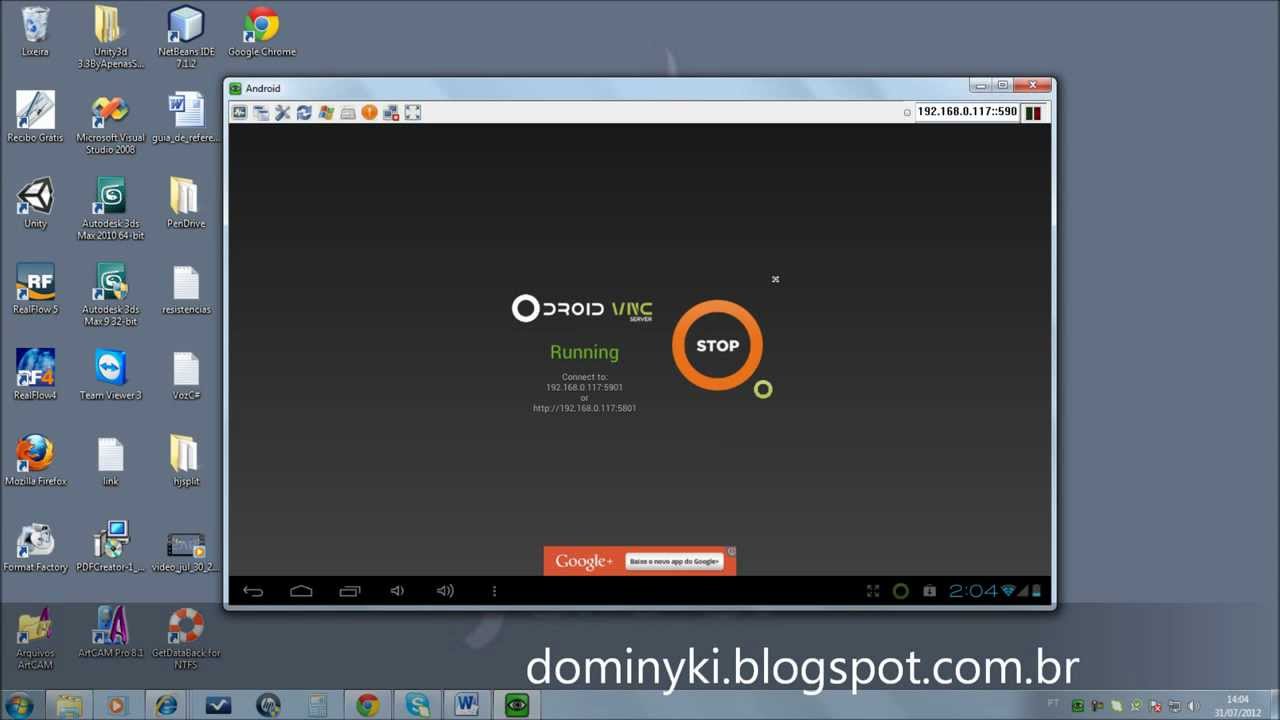Click the VNC viewer wrench options icon
This screenshot has width=1280, height=720.
click(x=283, y=113)
